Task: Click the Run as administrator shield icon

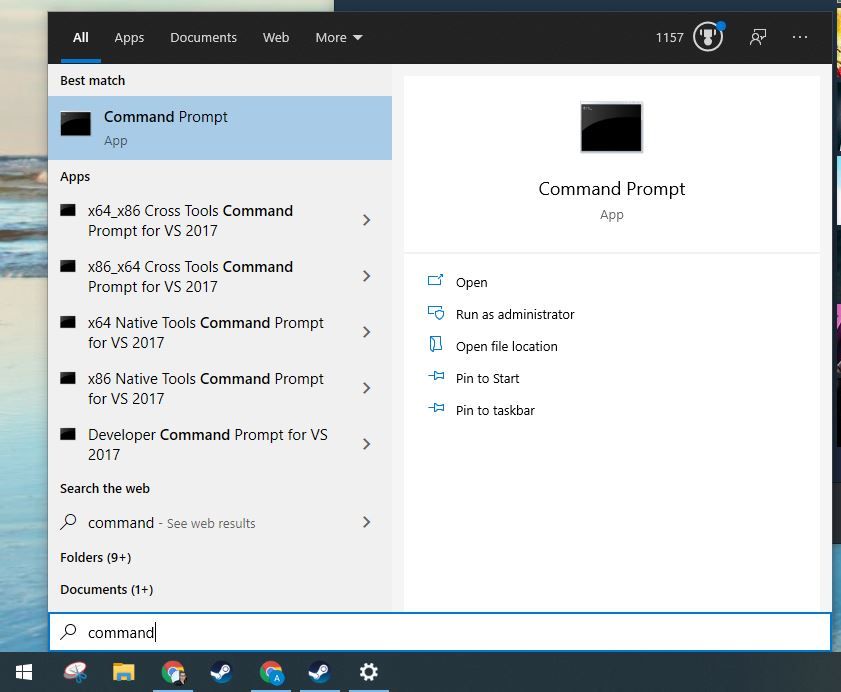Action: coord(435,314)
